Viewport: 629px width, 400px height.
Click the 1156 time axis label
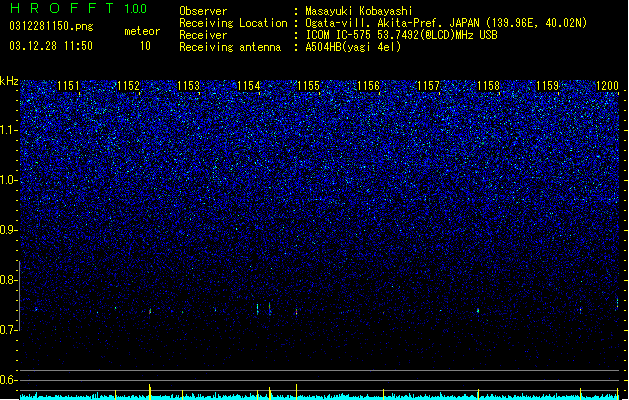coord(368,86)
